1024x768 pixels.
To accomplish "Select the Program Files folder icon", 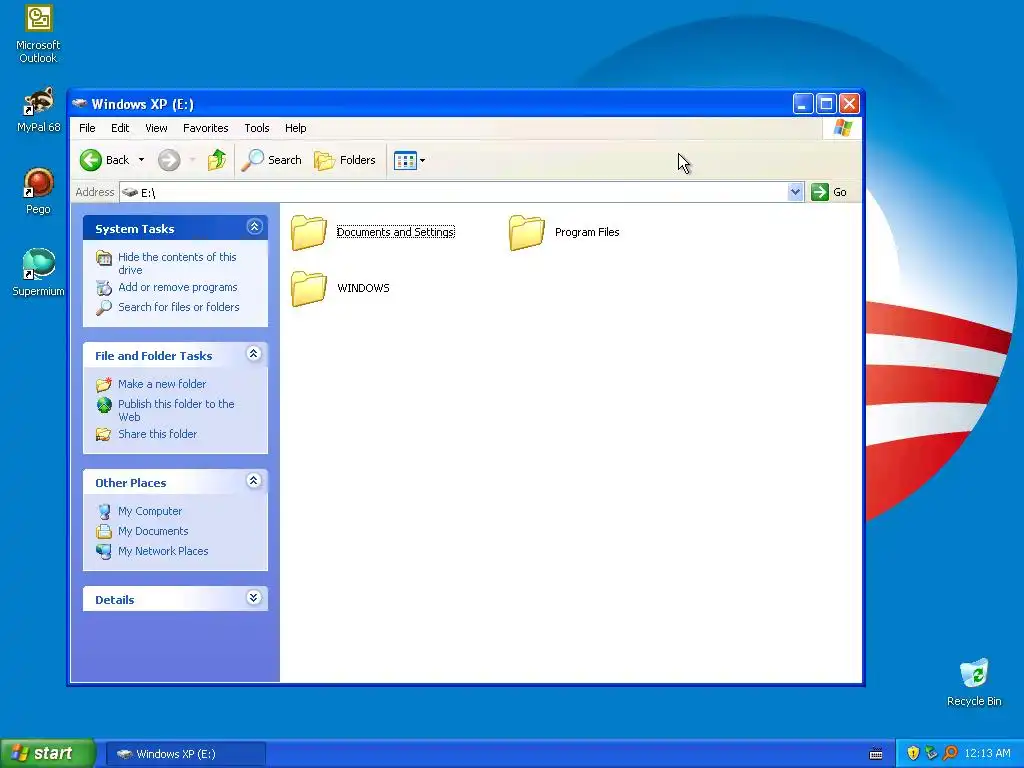I will click(526, 232).
